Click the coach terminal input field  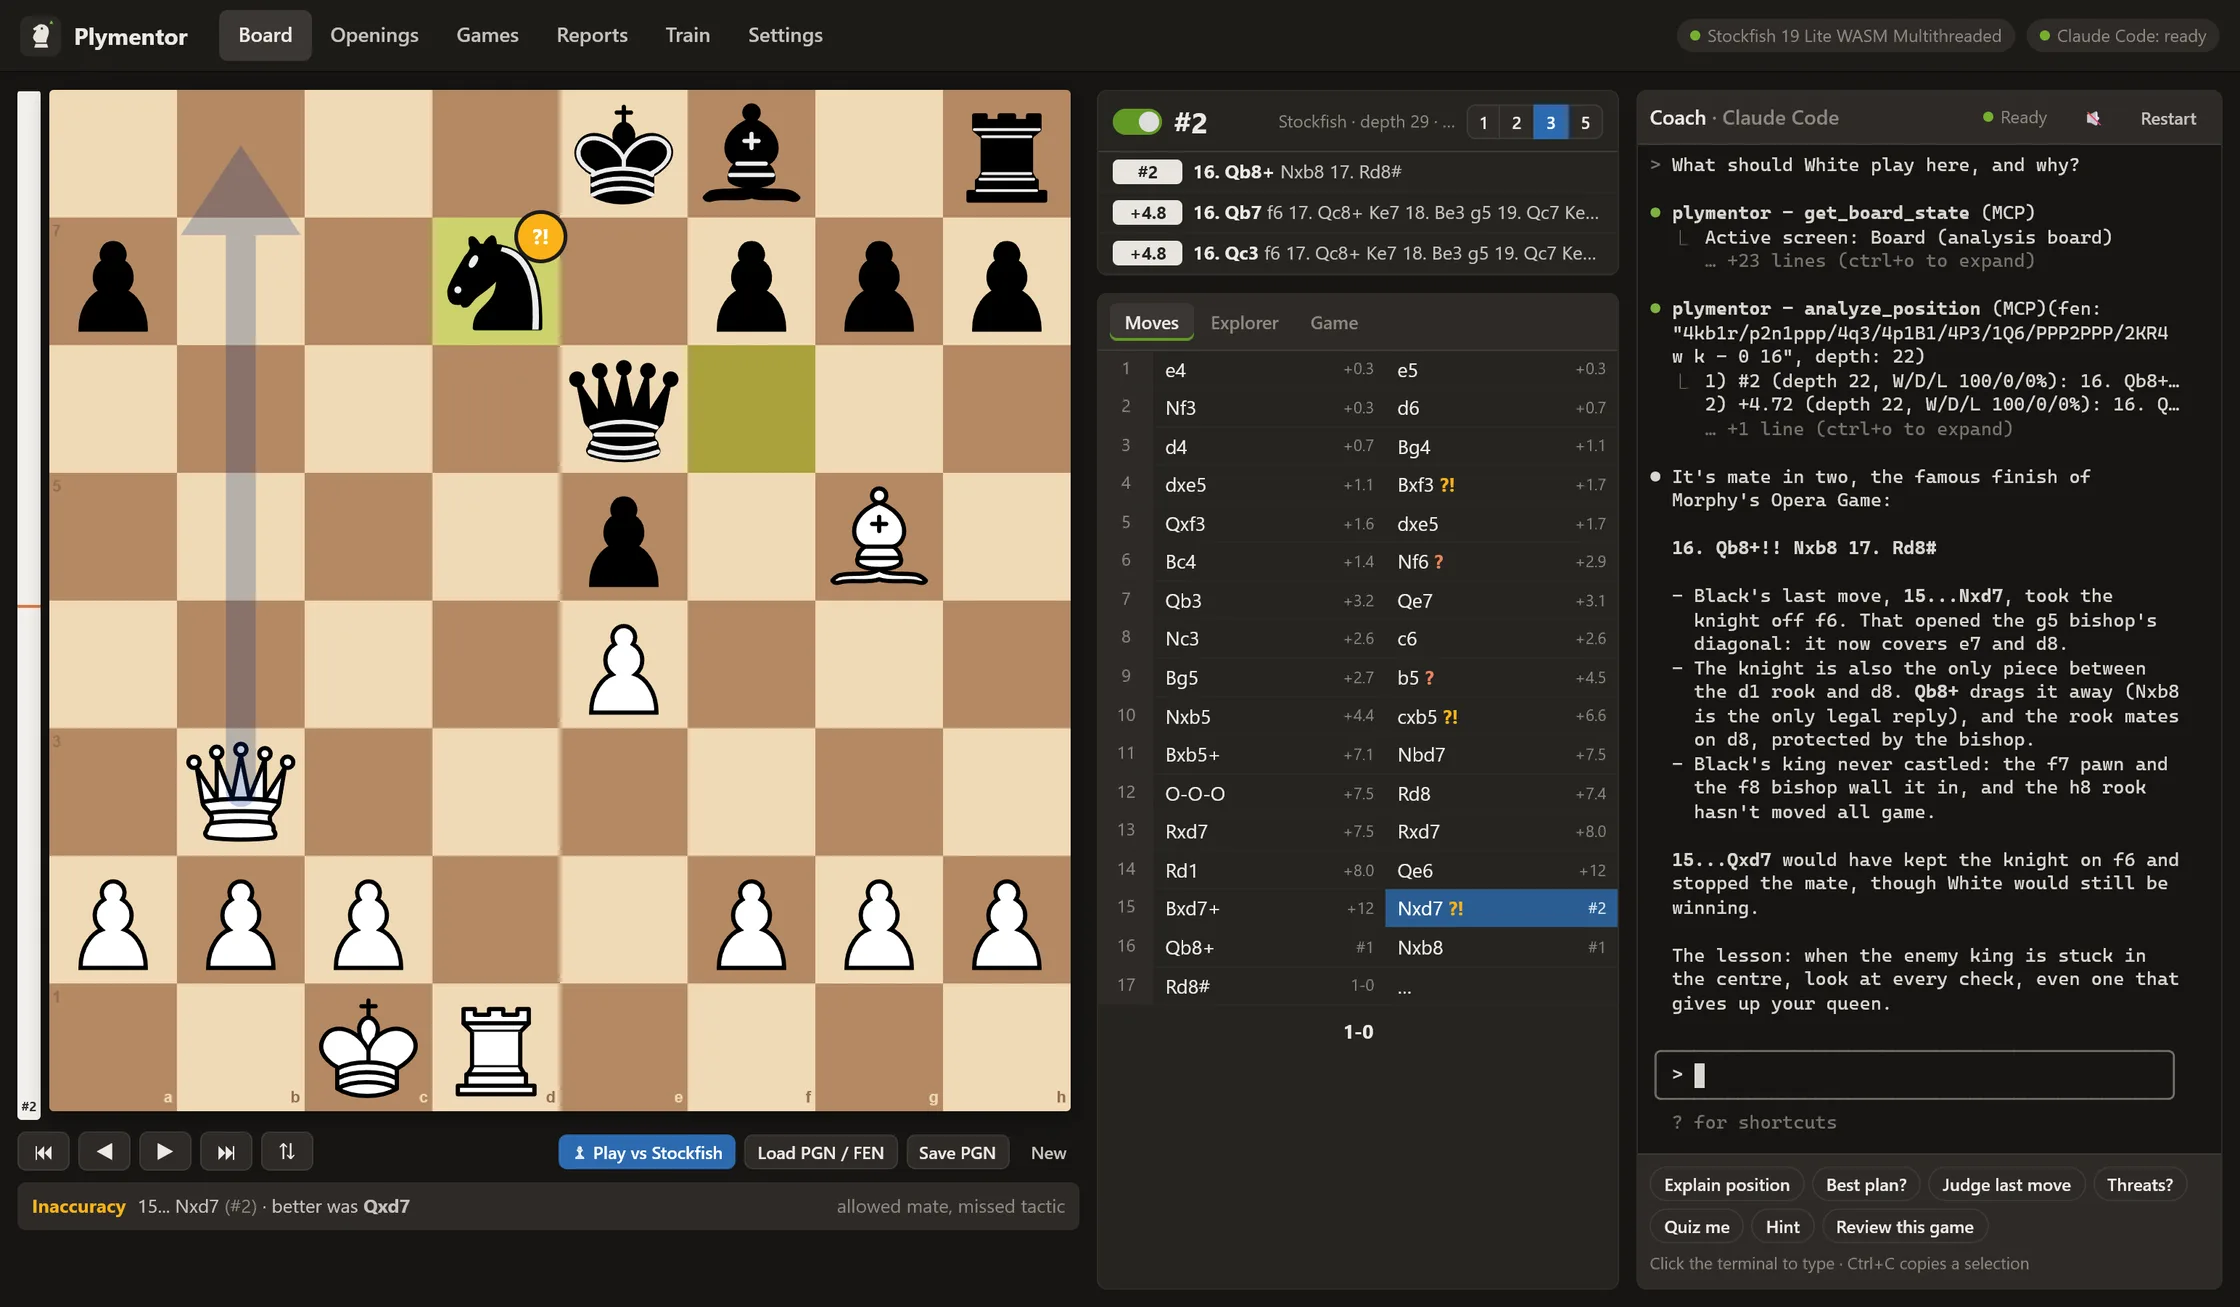point(1914,1075)
